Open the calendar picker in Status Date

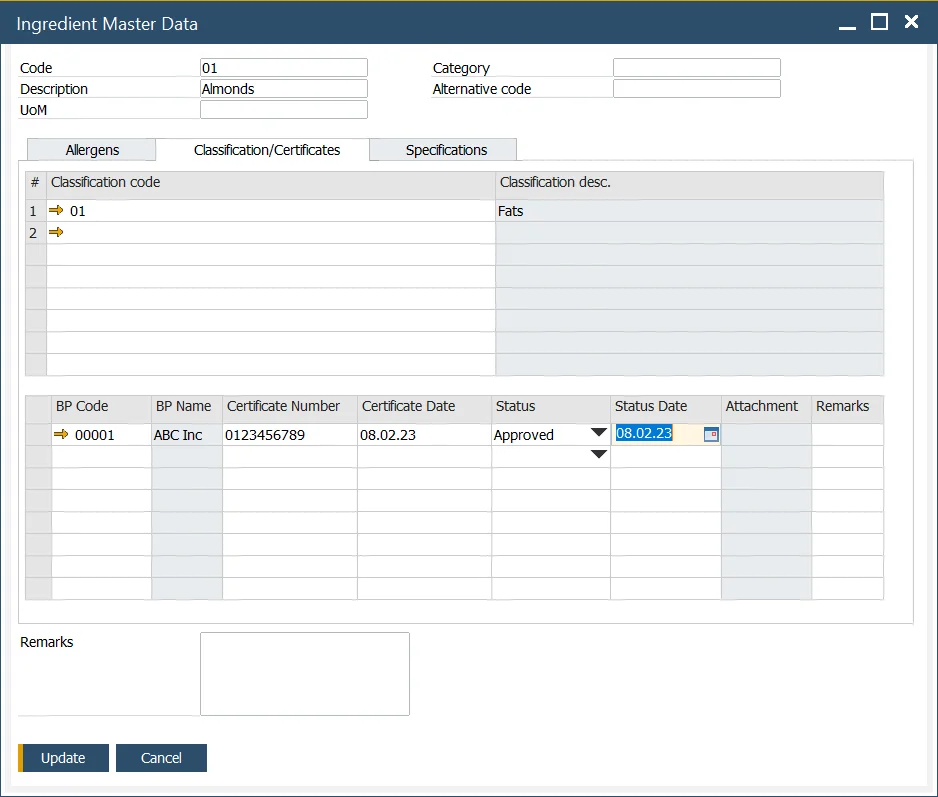[711, 434]
